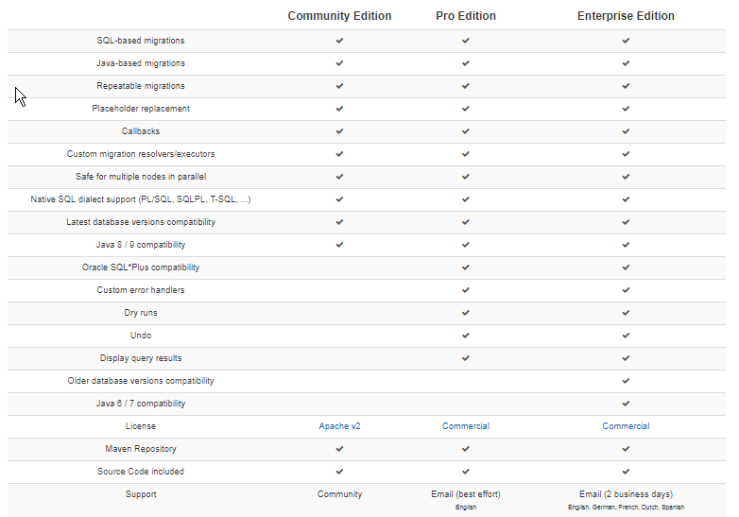739x517 pixels.
Task: Select the Placeholder replacement row label
Action: click(140, 109)
